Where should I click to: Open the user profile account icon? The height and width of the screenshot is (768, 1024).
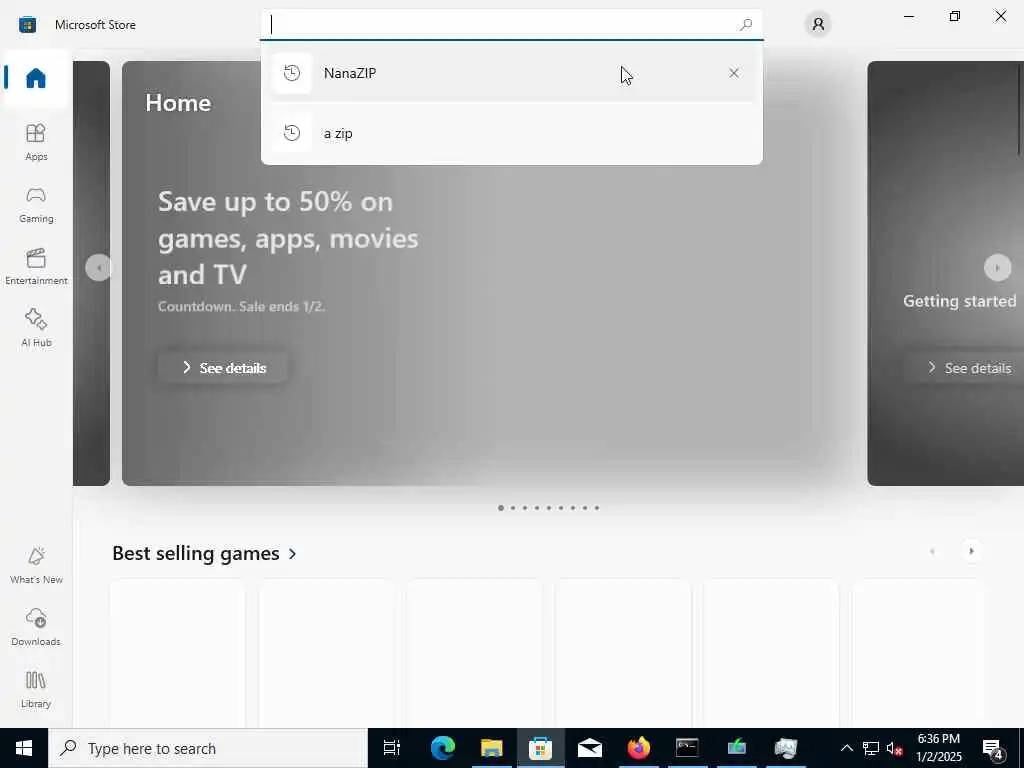818,25
